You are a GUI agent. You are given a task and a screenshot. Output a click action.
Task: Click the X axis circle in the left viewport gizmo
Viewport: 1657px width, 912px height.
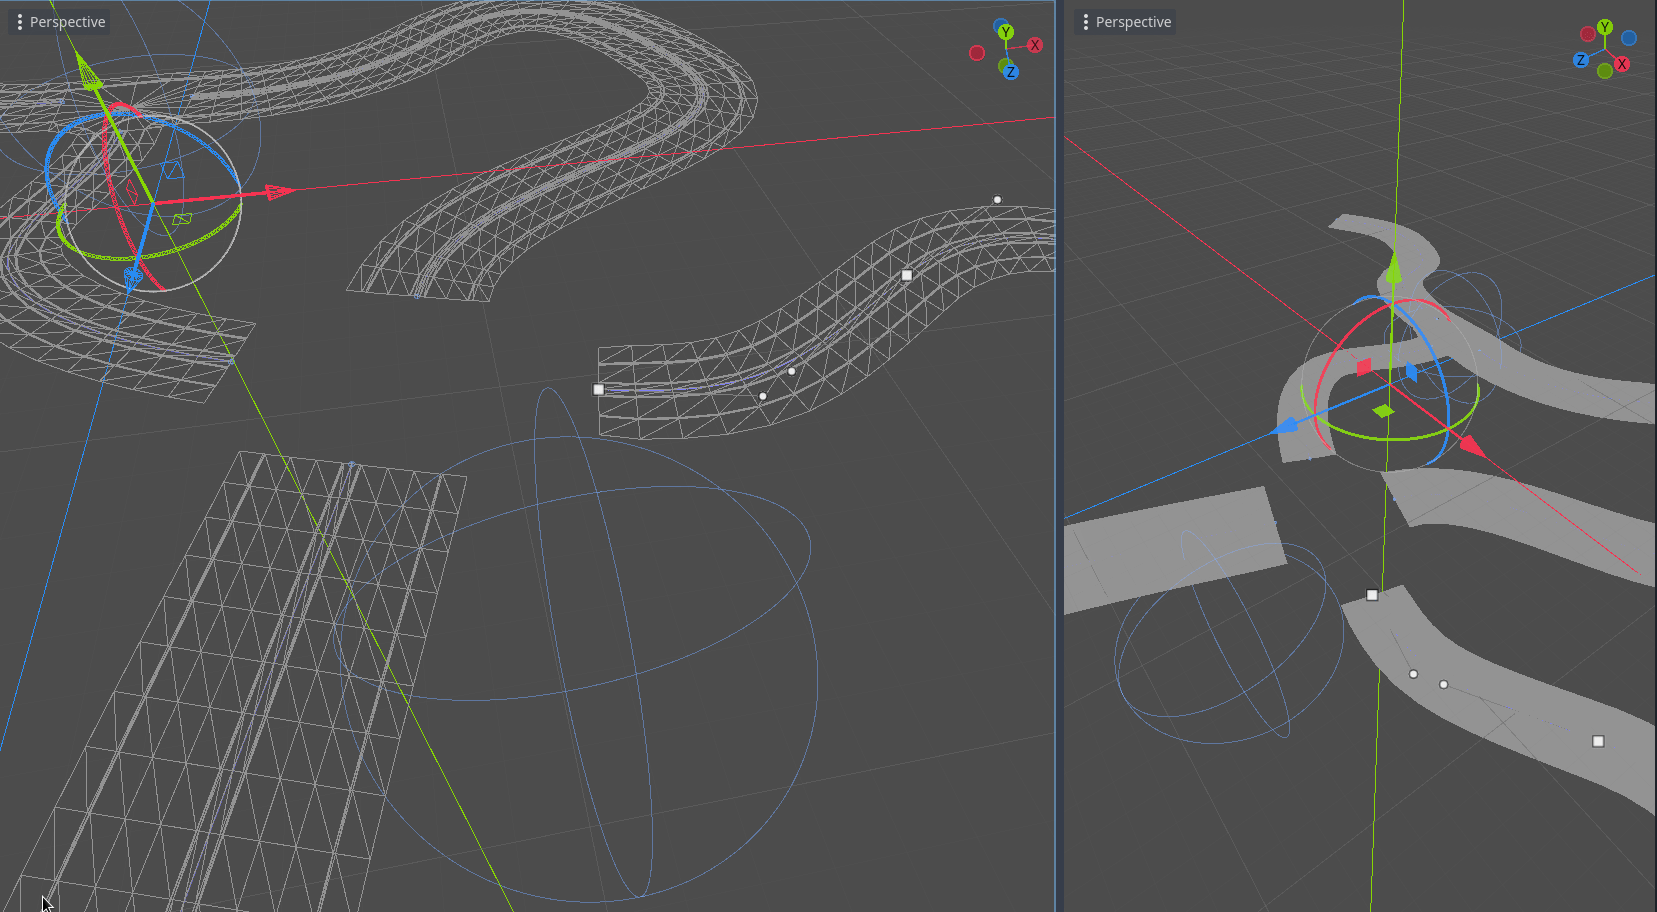pyautogui.click(x=1035, y=45)
